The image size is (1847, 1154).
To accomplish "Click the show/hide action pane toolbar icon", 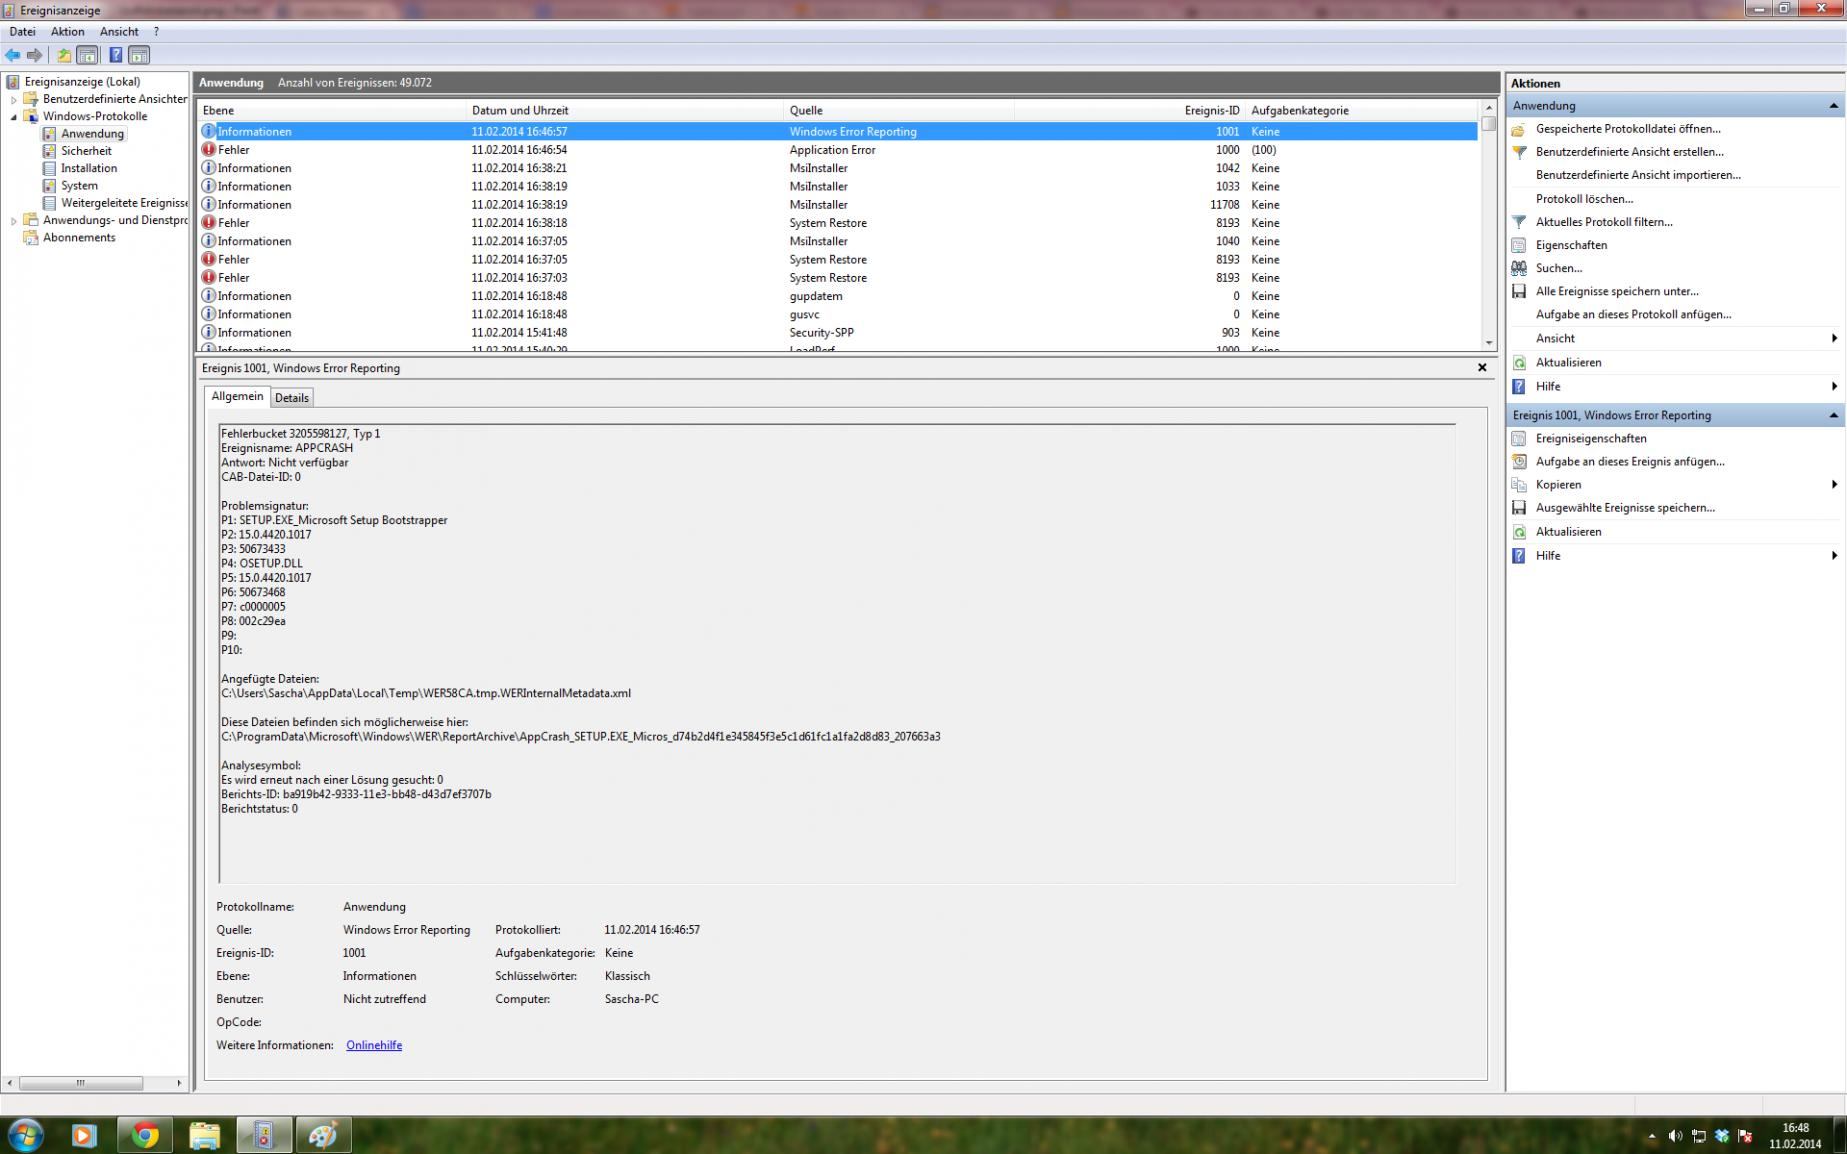I will pos(139,55).
